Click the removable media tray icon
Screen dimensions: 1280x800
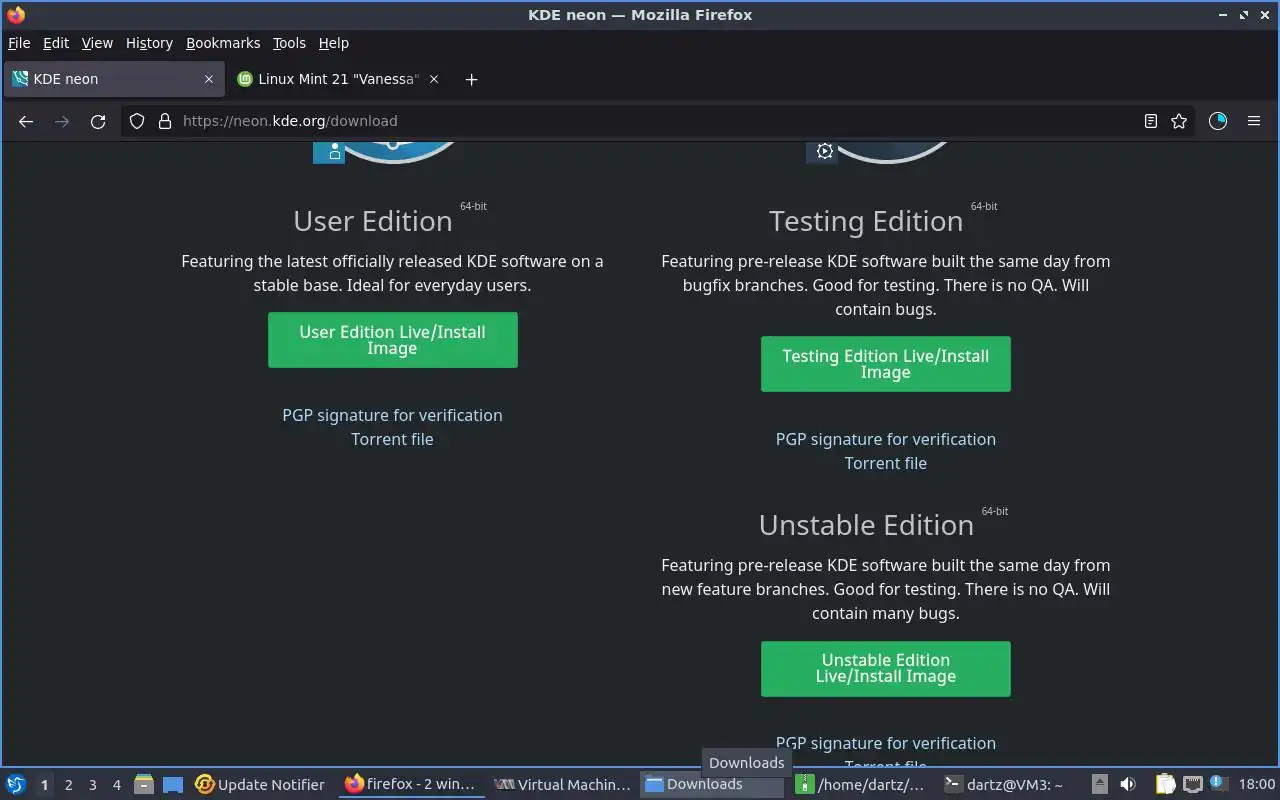tap(1099, 785)
